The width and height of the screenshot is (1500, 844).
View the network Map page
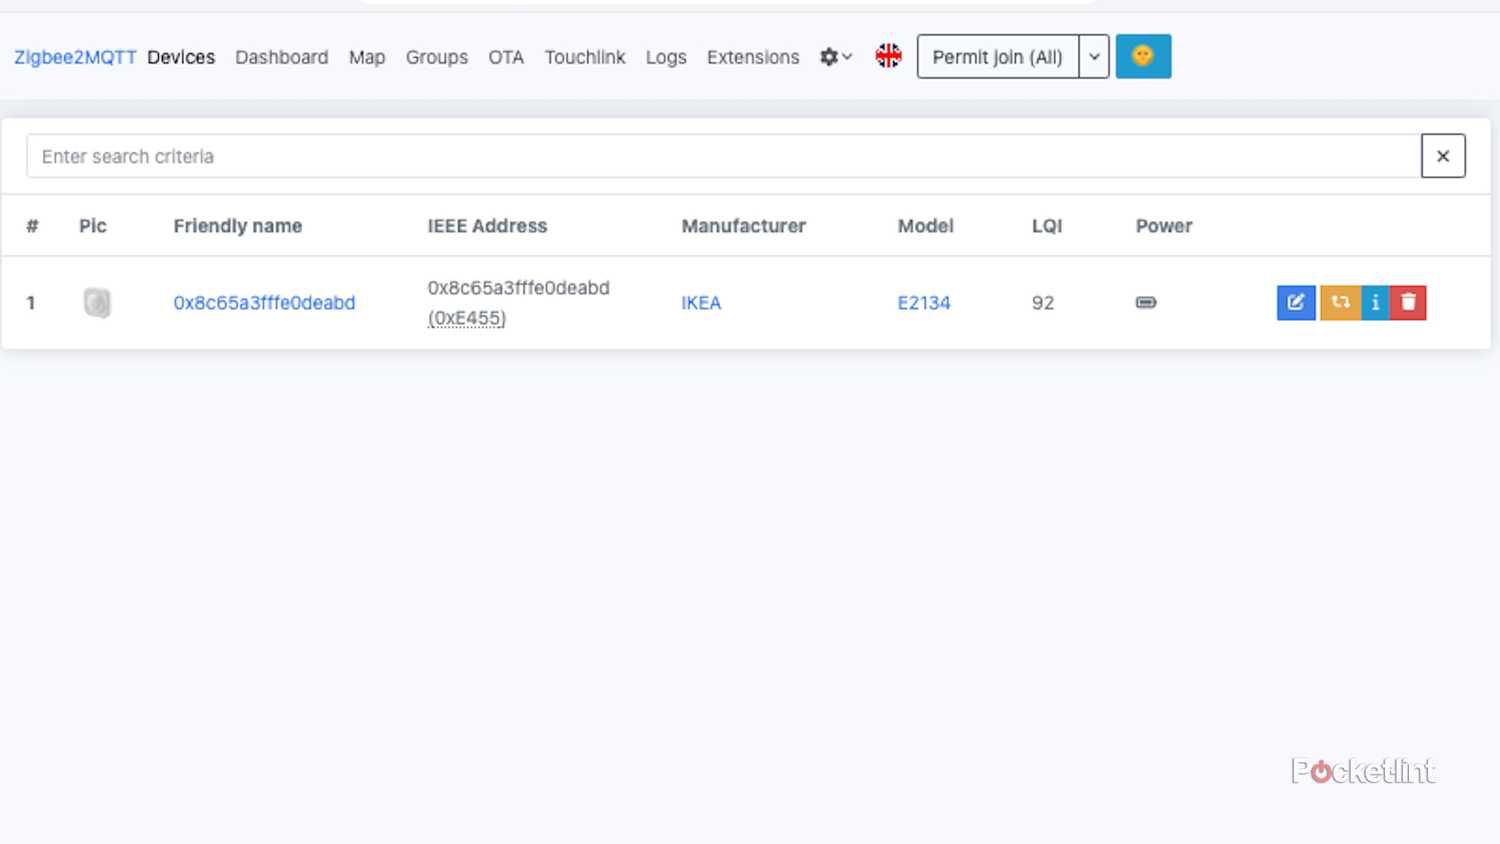click(x=367, y=57)
